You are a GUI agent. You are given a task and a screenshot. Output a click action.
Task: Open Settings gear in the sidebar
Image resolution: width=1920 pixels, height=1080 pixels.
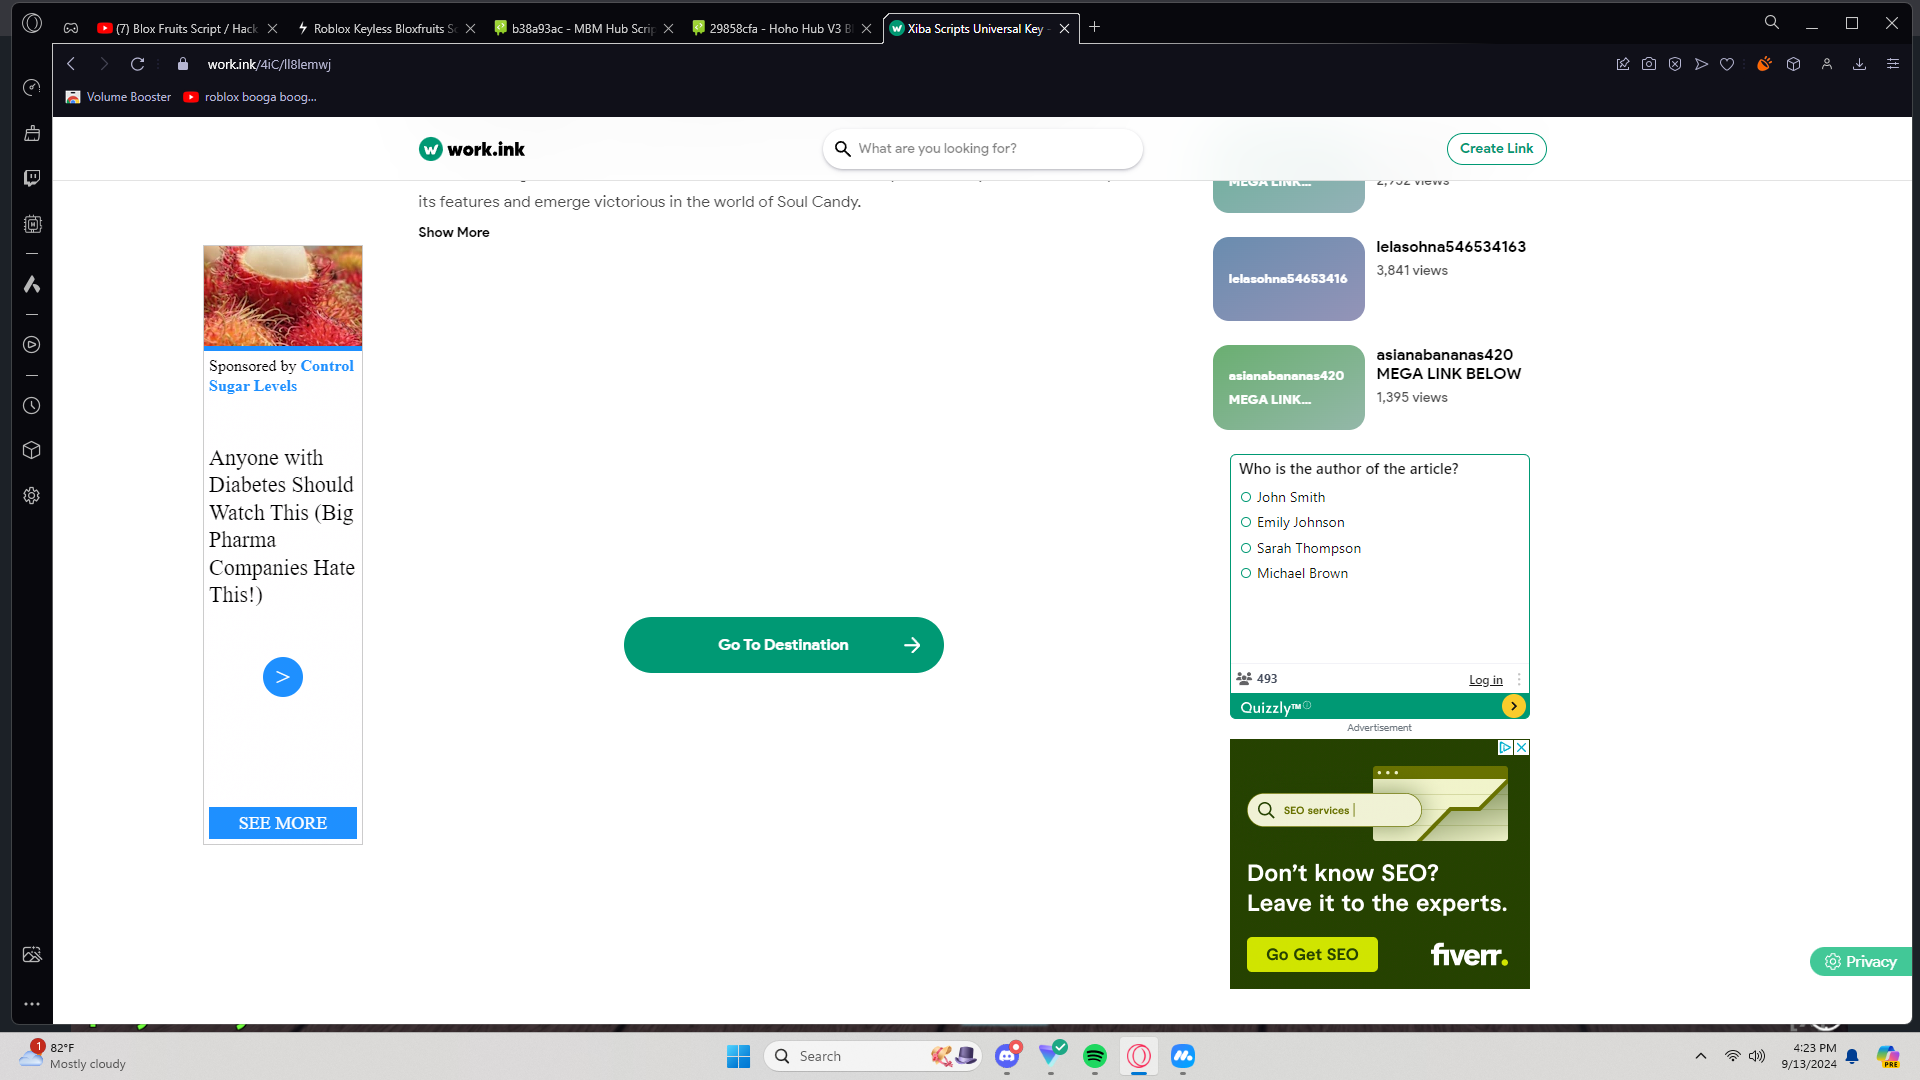point(32,496)
